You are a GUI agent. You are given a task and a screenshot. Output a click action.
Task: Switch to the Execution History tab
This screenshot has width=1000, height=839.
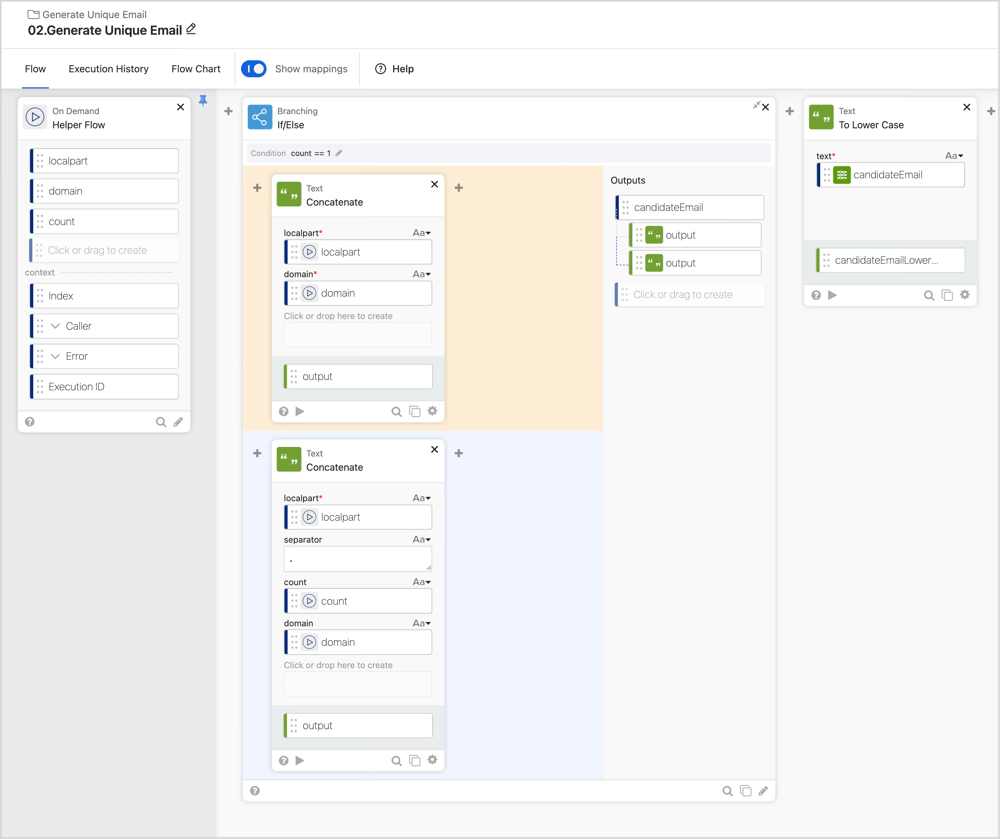(108, 69)
